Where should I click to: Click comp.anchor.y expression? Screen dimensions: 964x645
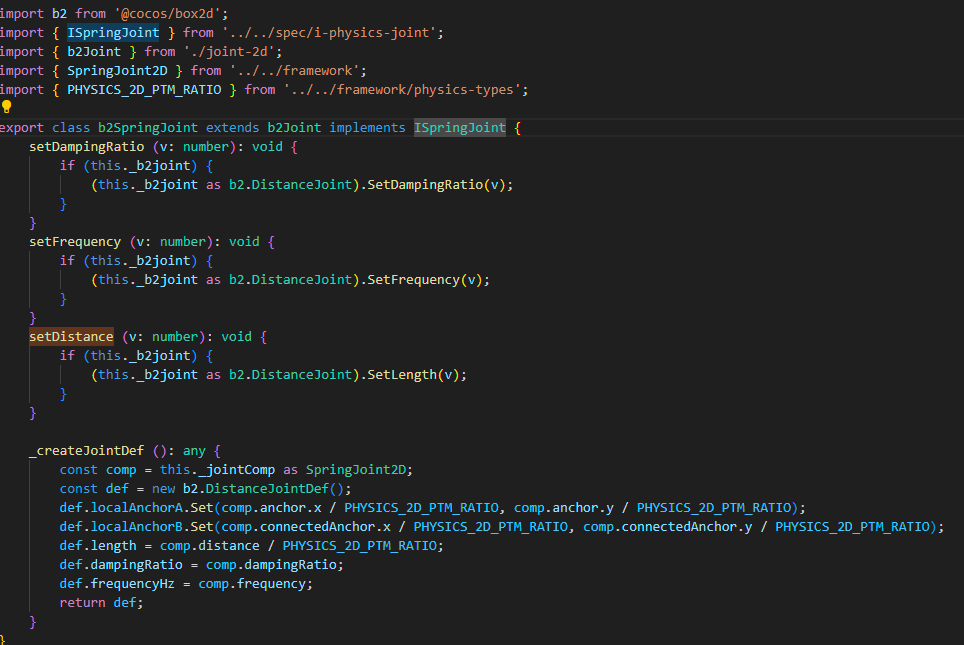coord(564,508)
